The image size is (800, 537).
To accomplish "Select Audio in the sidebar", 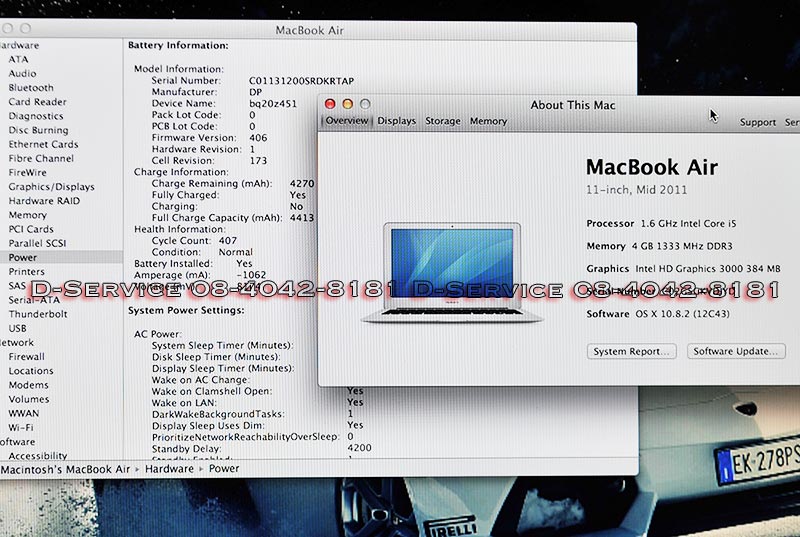I will tap(22, 73).
